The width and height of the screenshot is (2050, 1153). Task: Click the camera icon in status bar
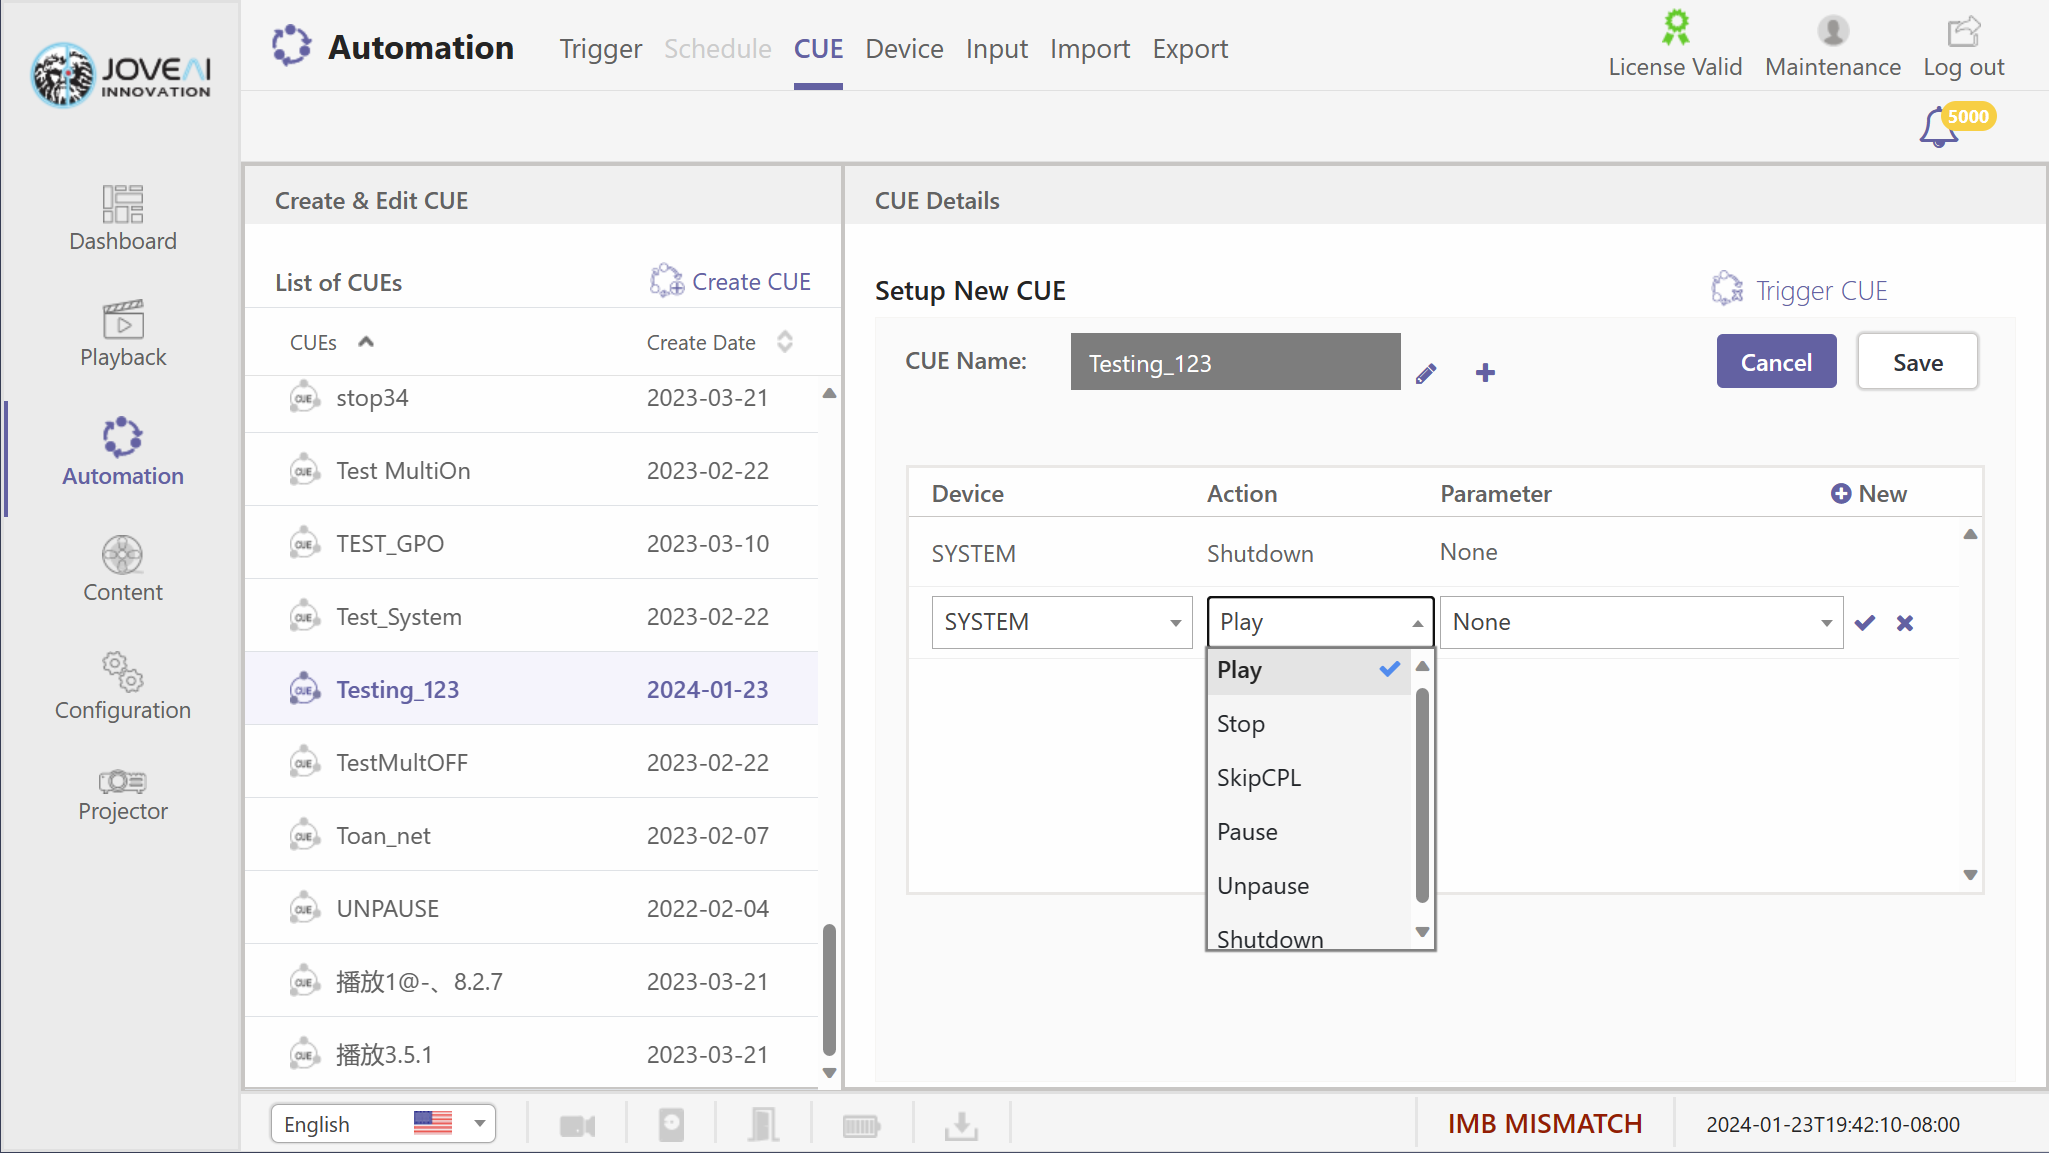(x=577, y=1126)
